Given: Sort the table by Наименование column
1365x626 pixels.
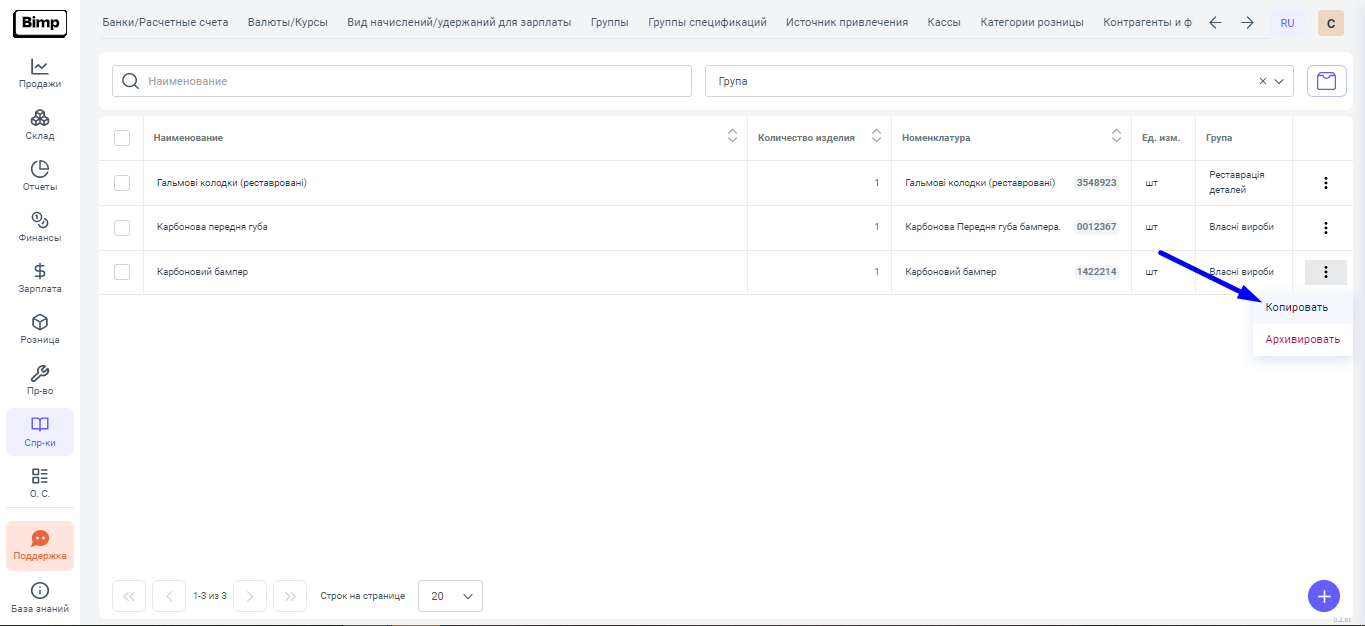Looking at the screenshot, I should 731,137.
